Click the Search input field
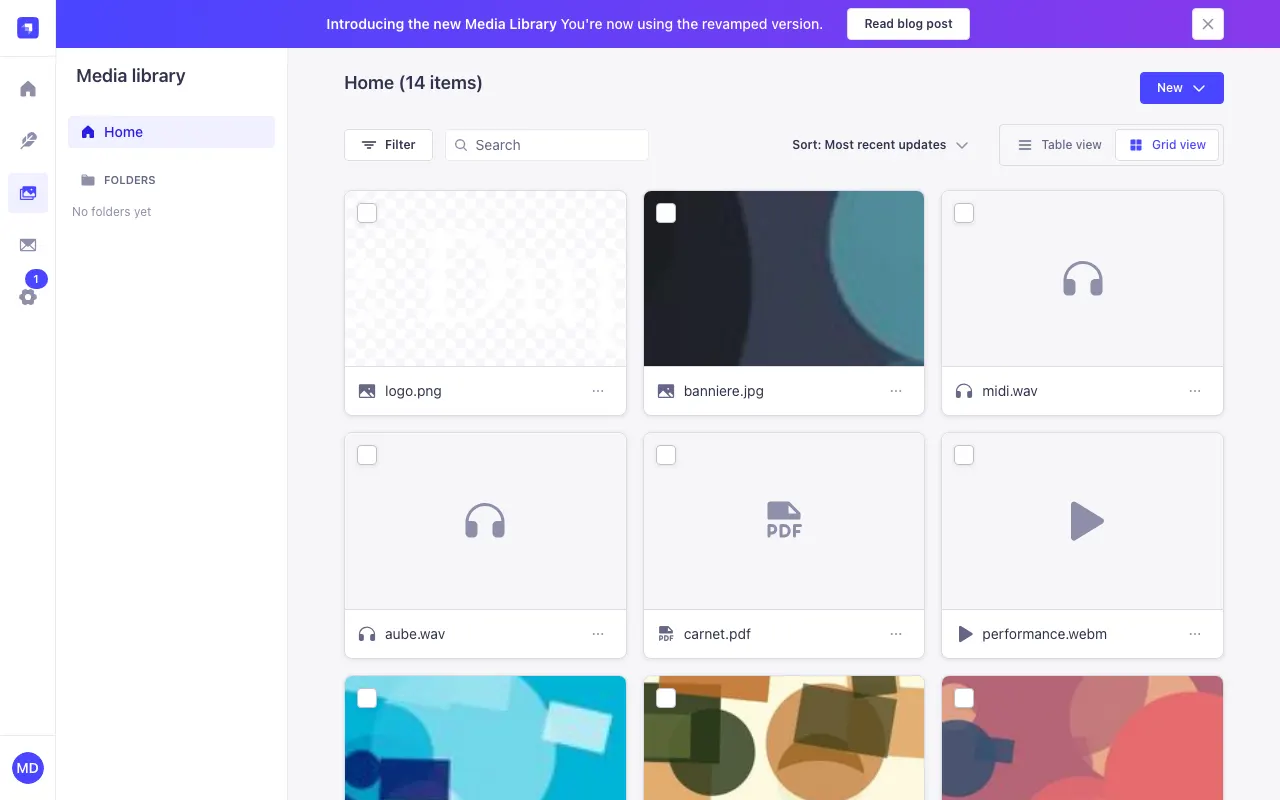1280x800 pixels. tap(547, 145)
